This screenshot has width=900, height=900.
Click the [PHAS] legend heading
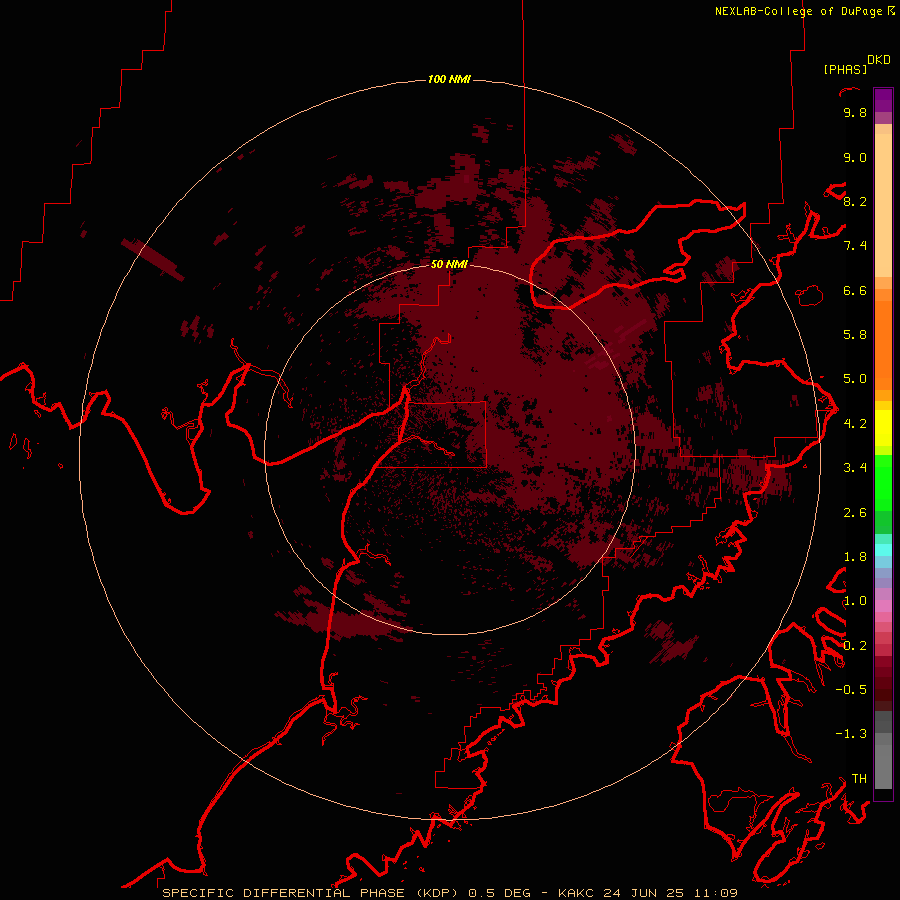(845, 69)
